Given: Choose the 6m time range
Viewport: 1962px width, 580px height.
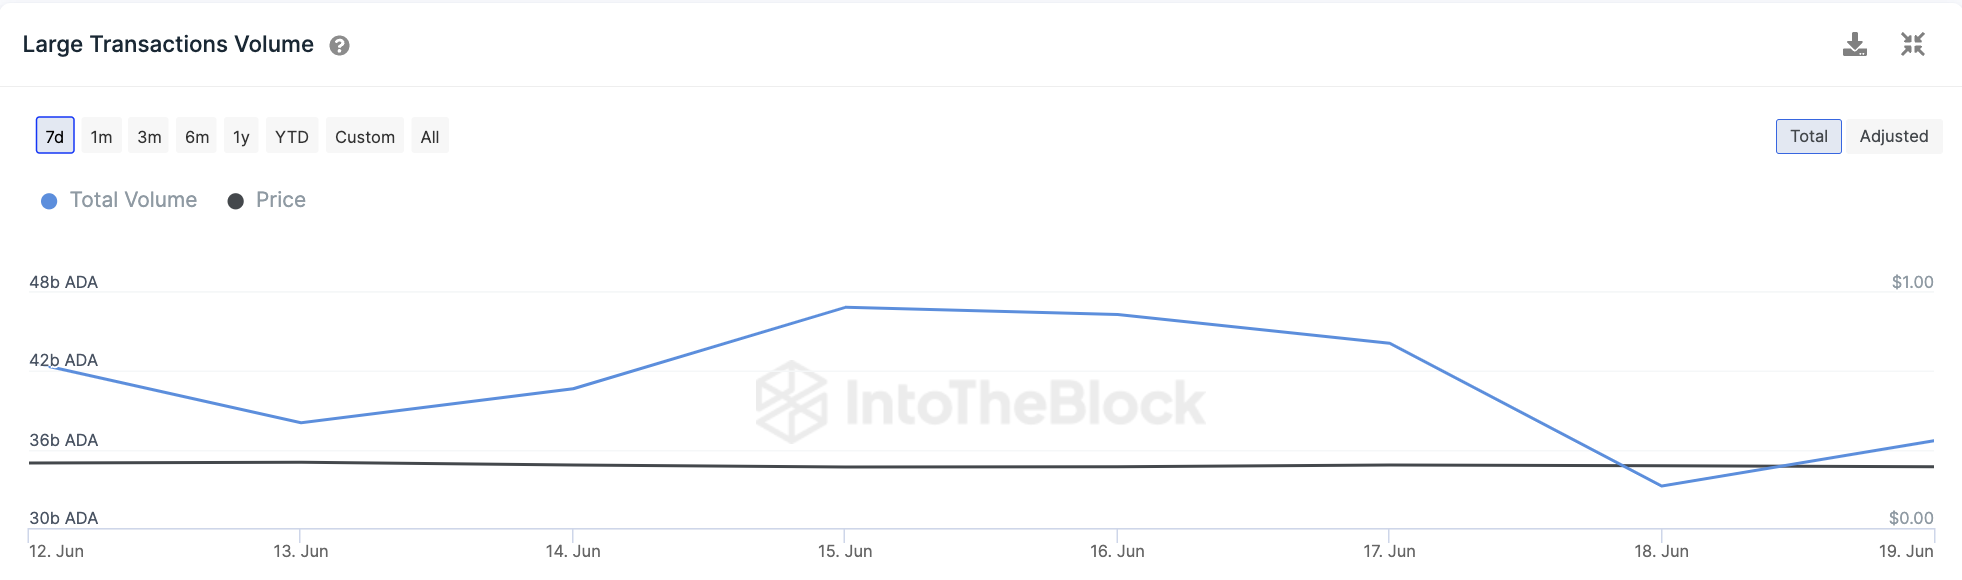Looking at the screenshot, I should coord(197,136).
